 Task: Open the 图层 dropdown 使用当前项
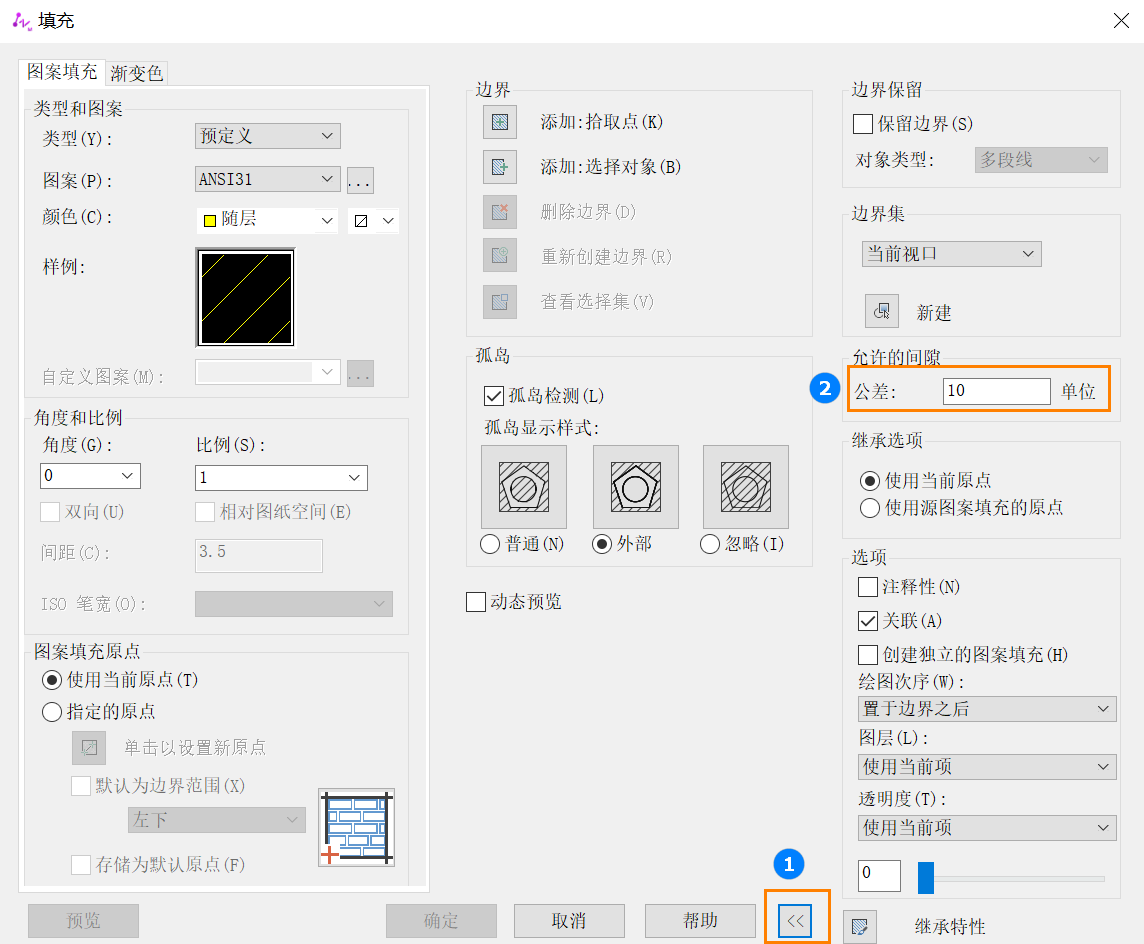(987, 767)
